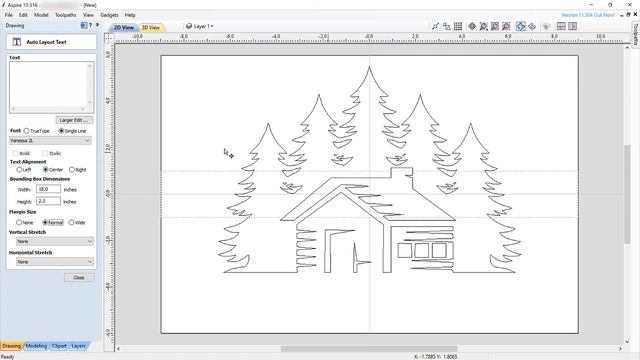Click the Layer 1 layer icon
The height and width of the screenshot is (360, 640).
(189, 26)
